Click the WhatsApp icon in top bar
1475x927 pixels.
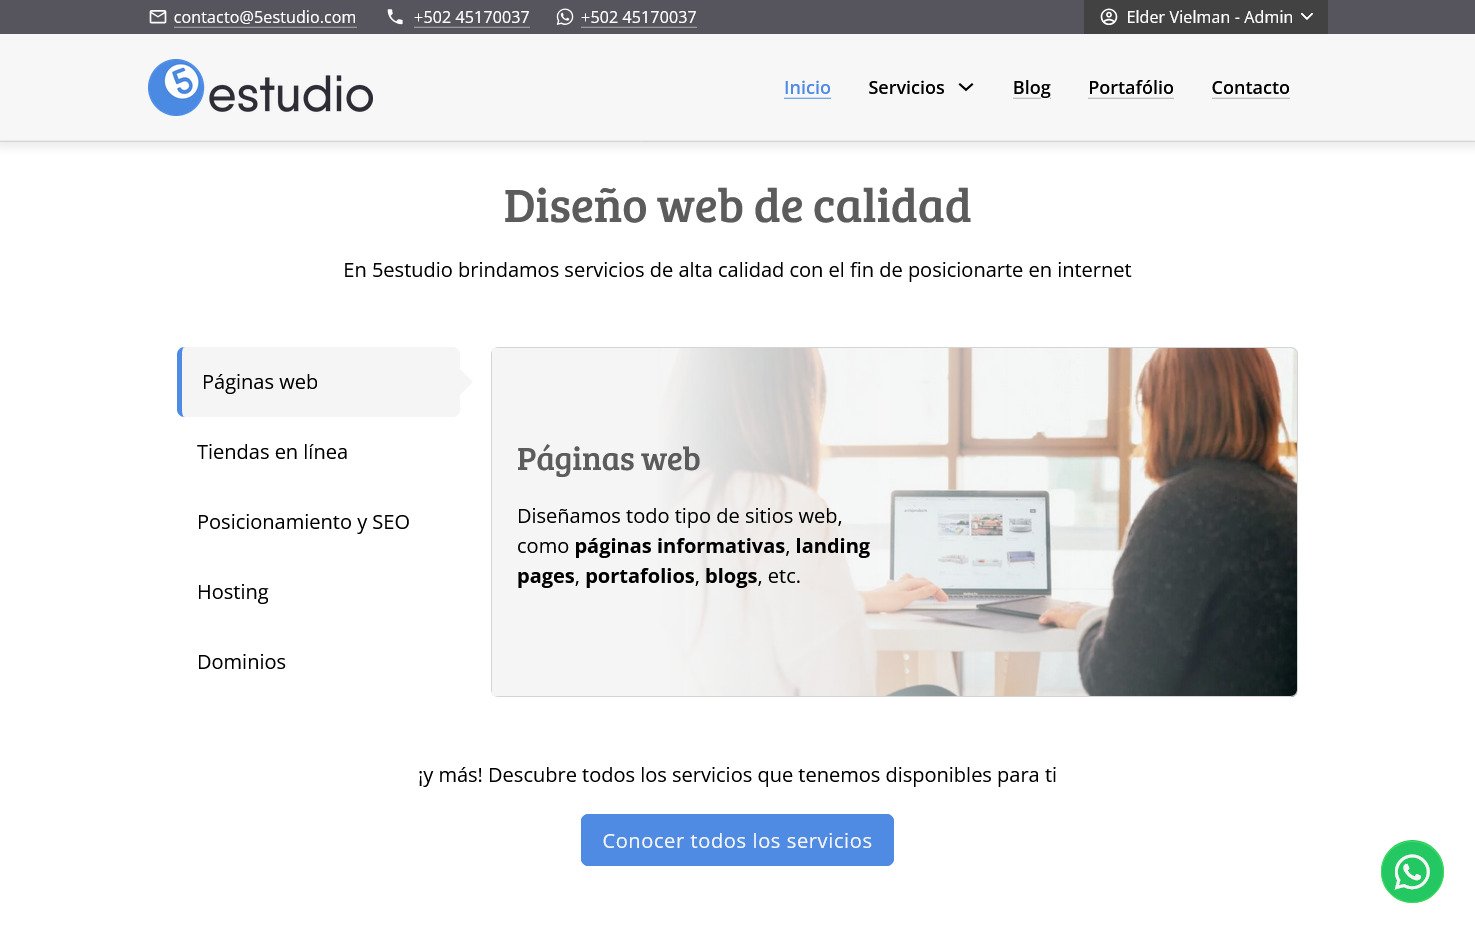tap(565, 17)
